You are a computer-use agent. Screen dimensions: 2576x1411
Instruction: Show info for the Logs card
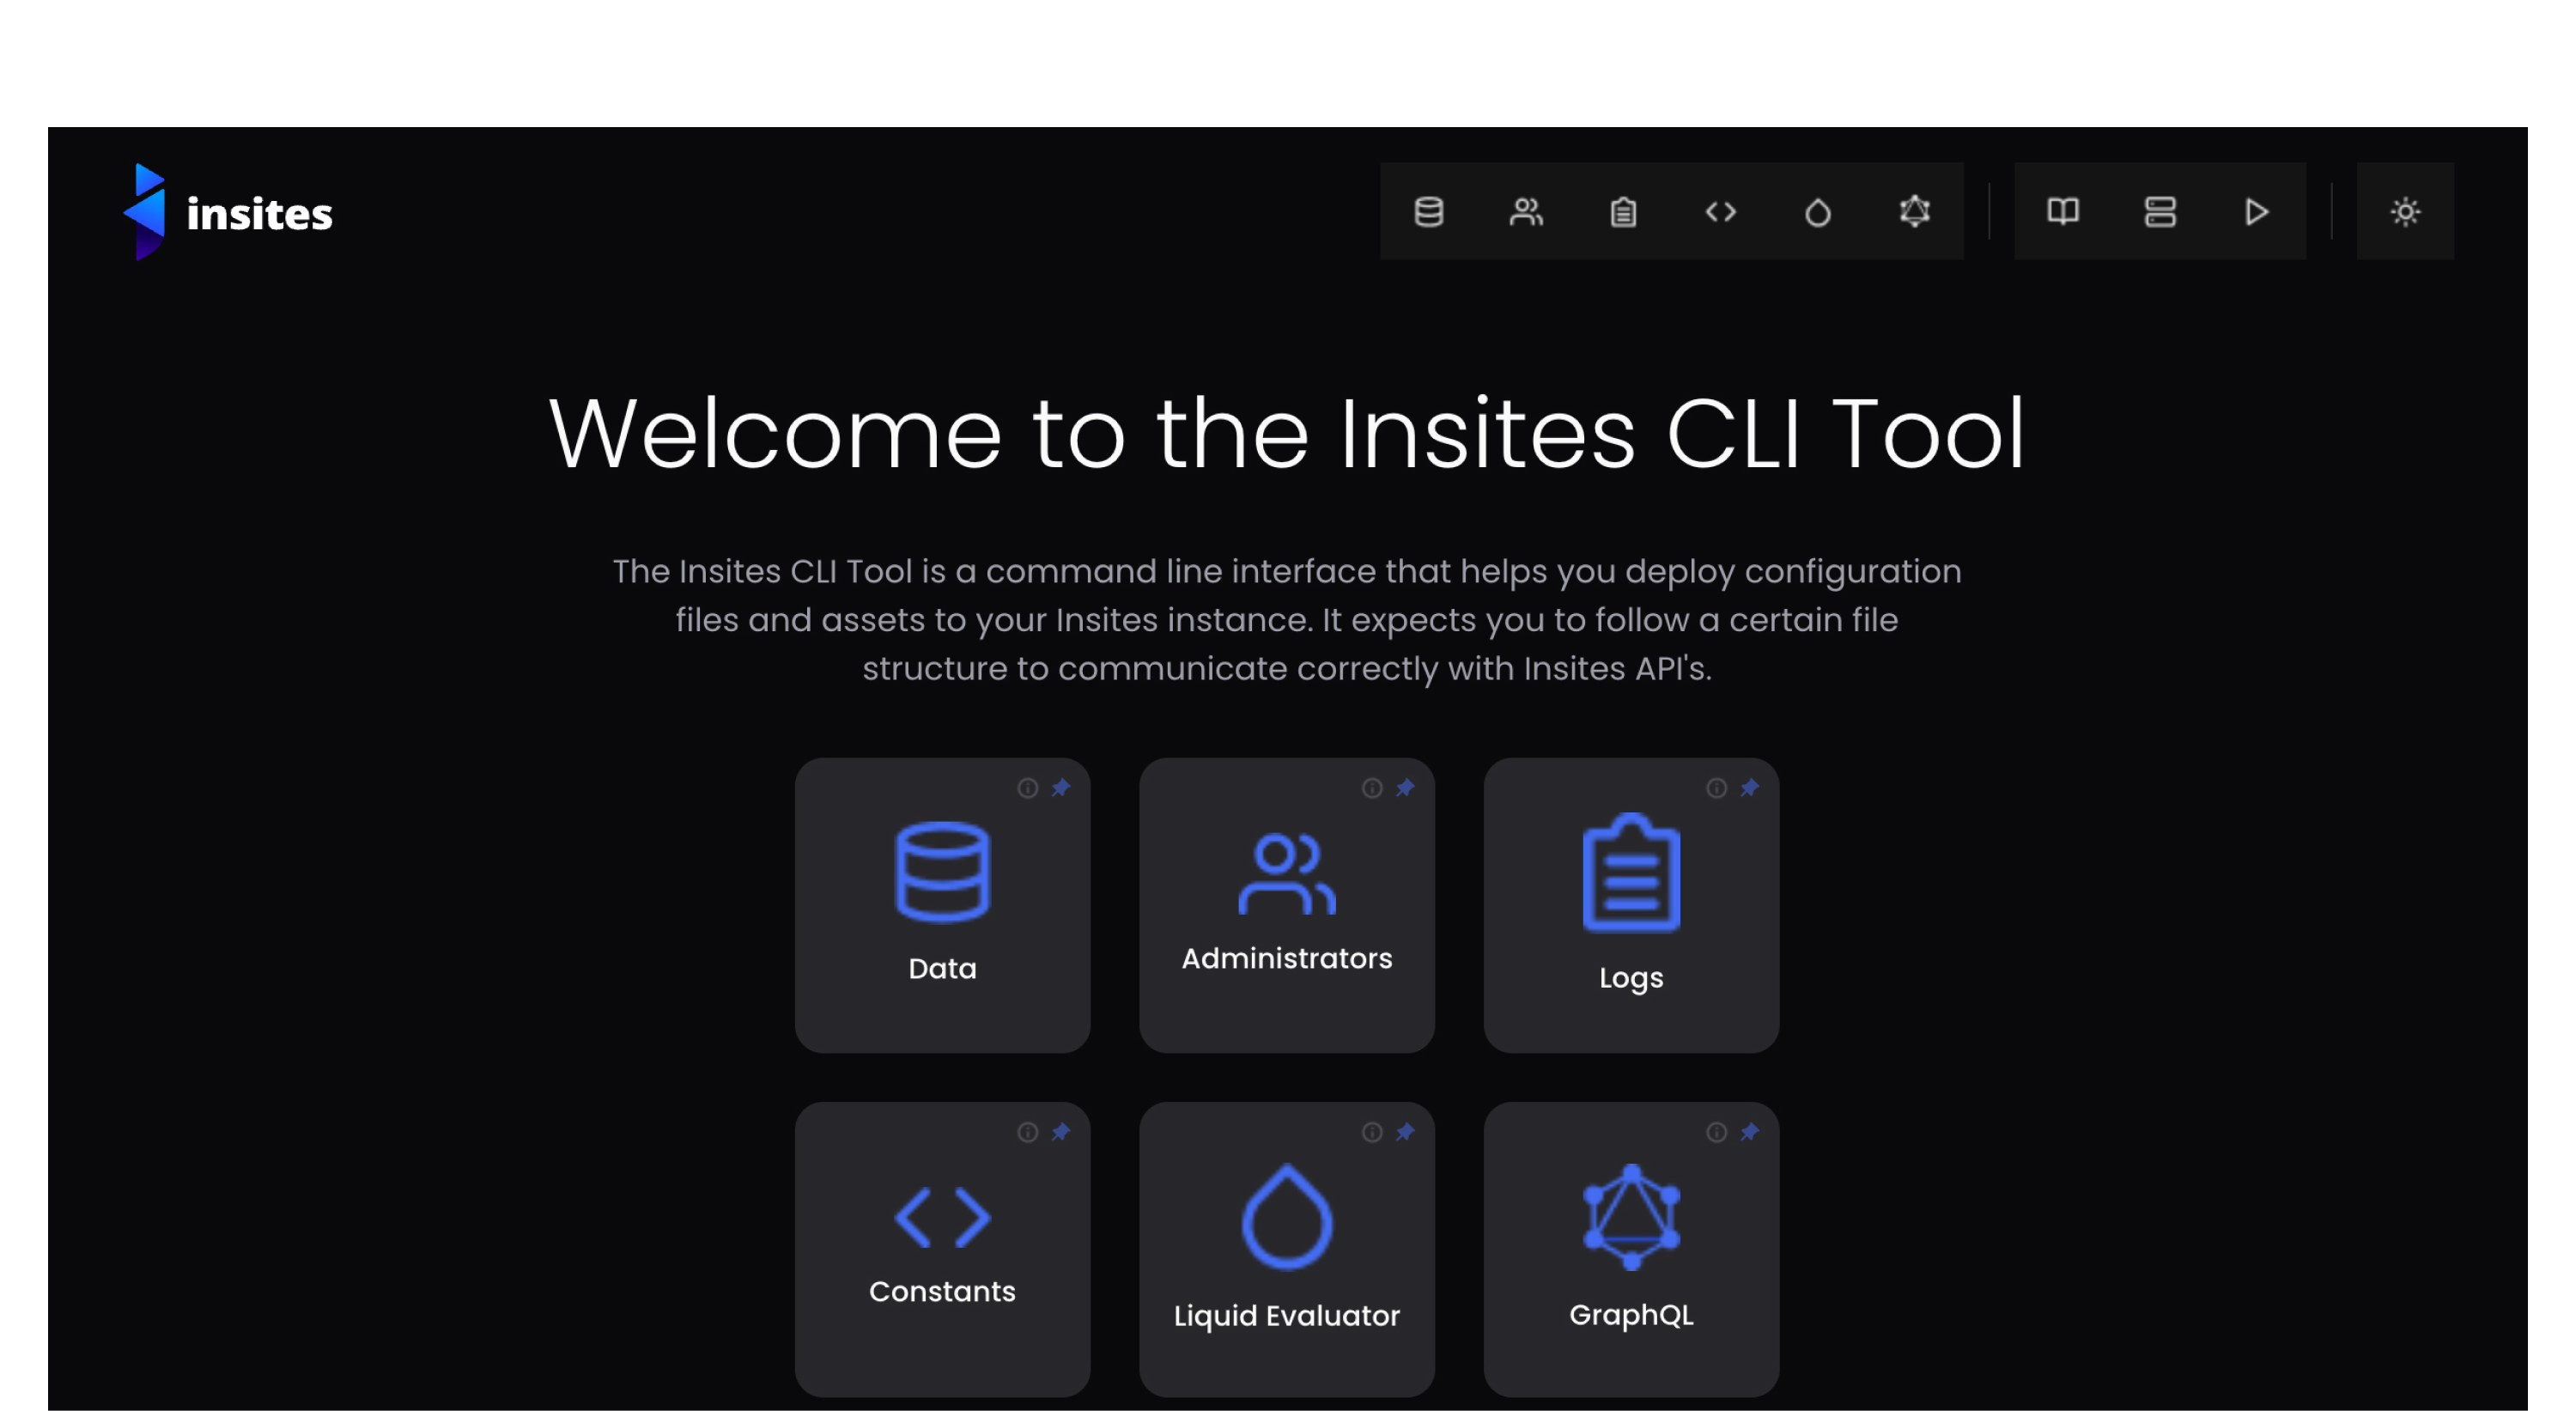tap(1716, 788)
